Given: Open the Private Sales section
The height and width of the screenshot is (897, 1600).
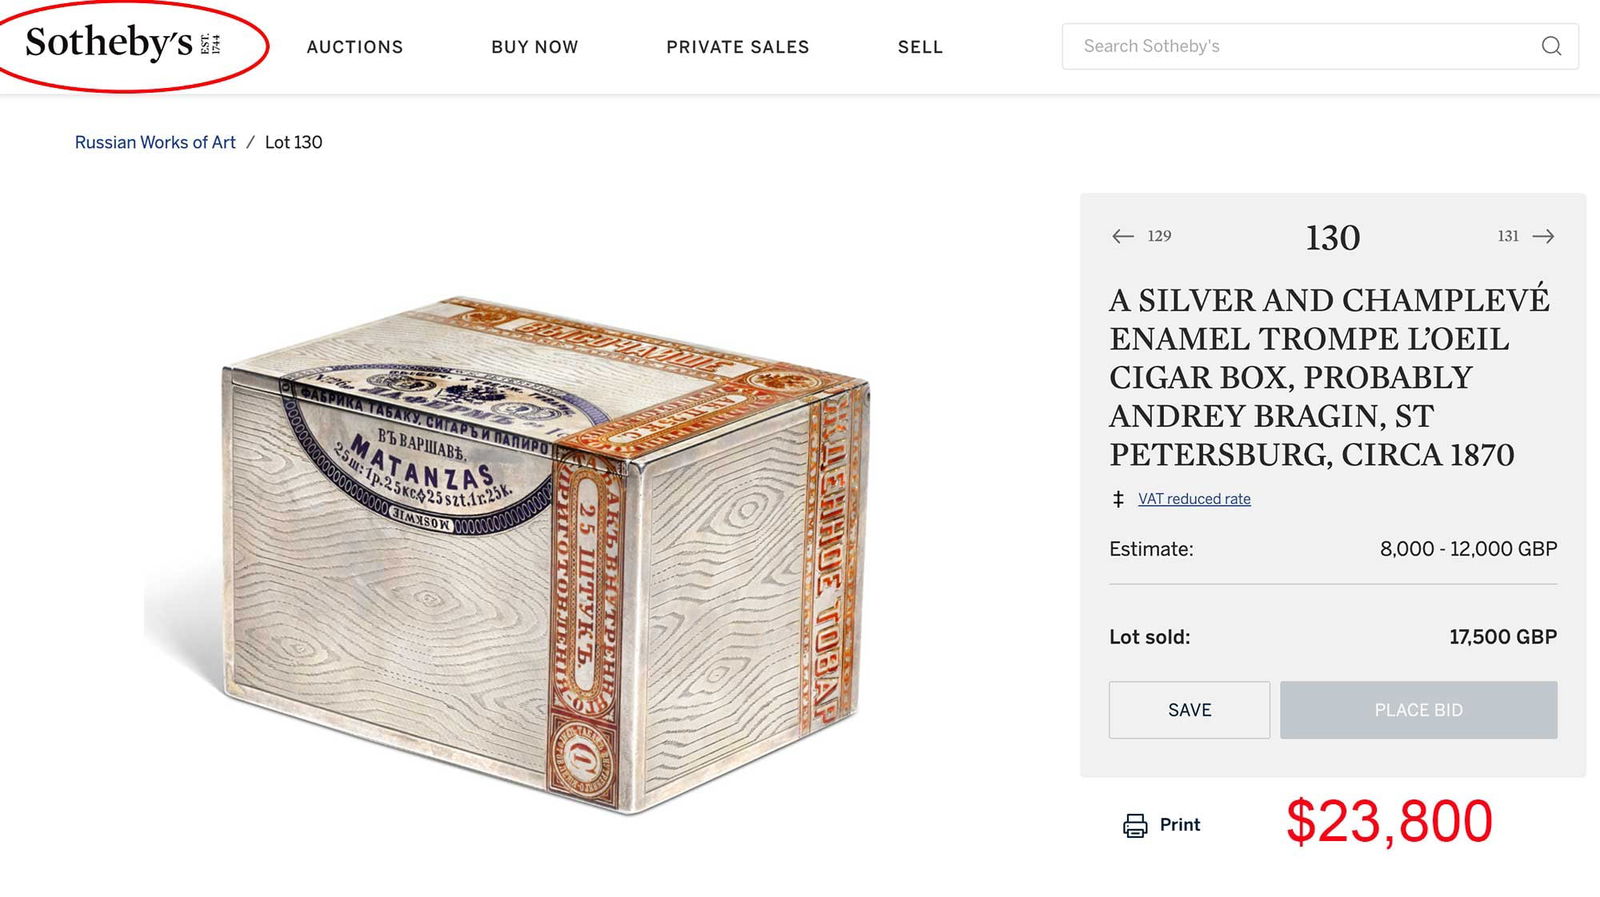Looking at the screenshot, I should point(737,46).
